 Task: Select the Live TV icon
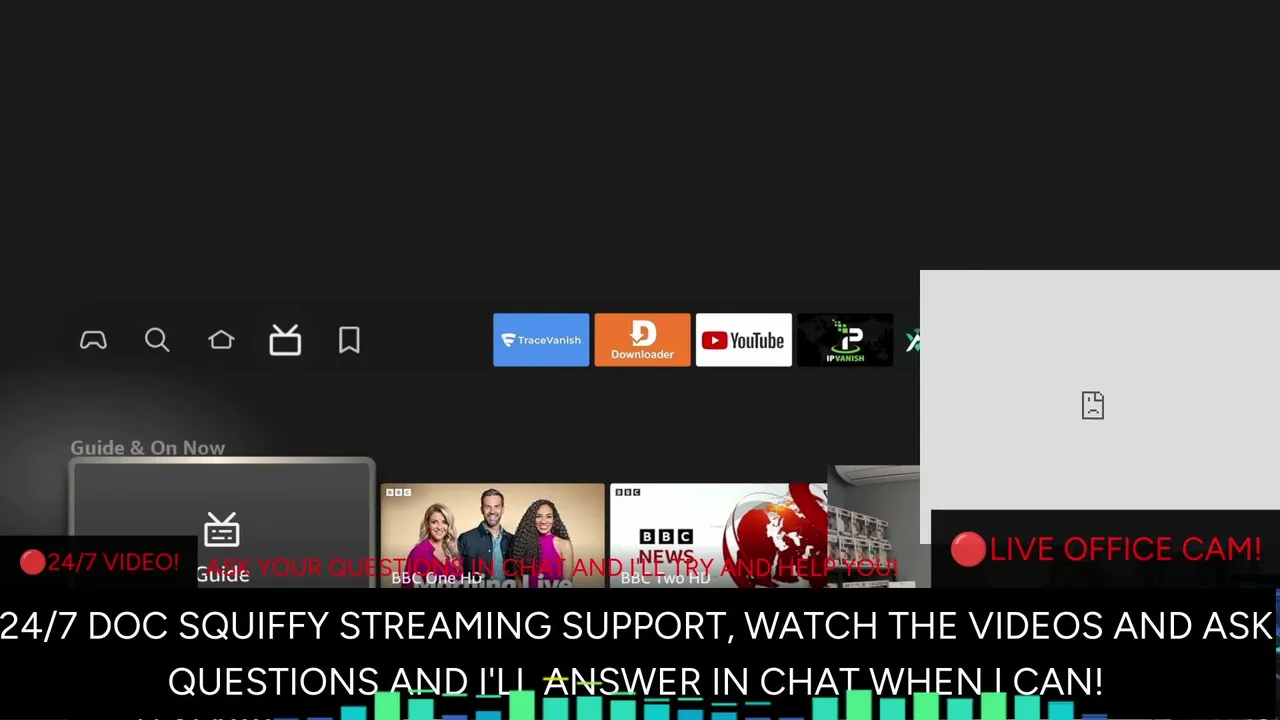(285, 340)
